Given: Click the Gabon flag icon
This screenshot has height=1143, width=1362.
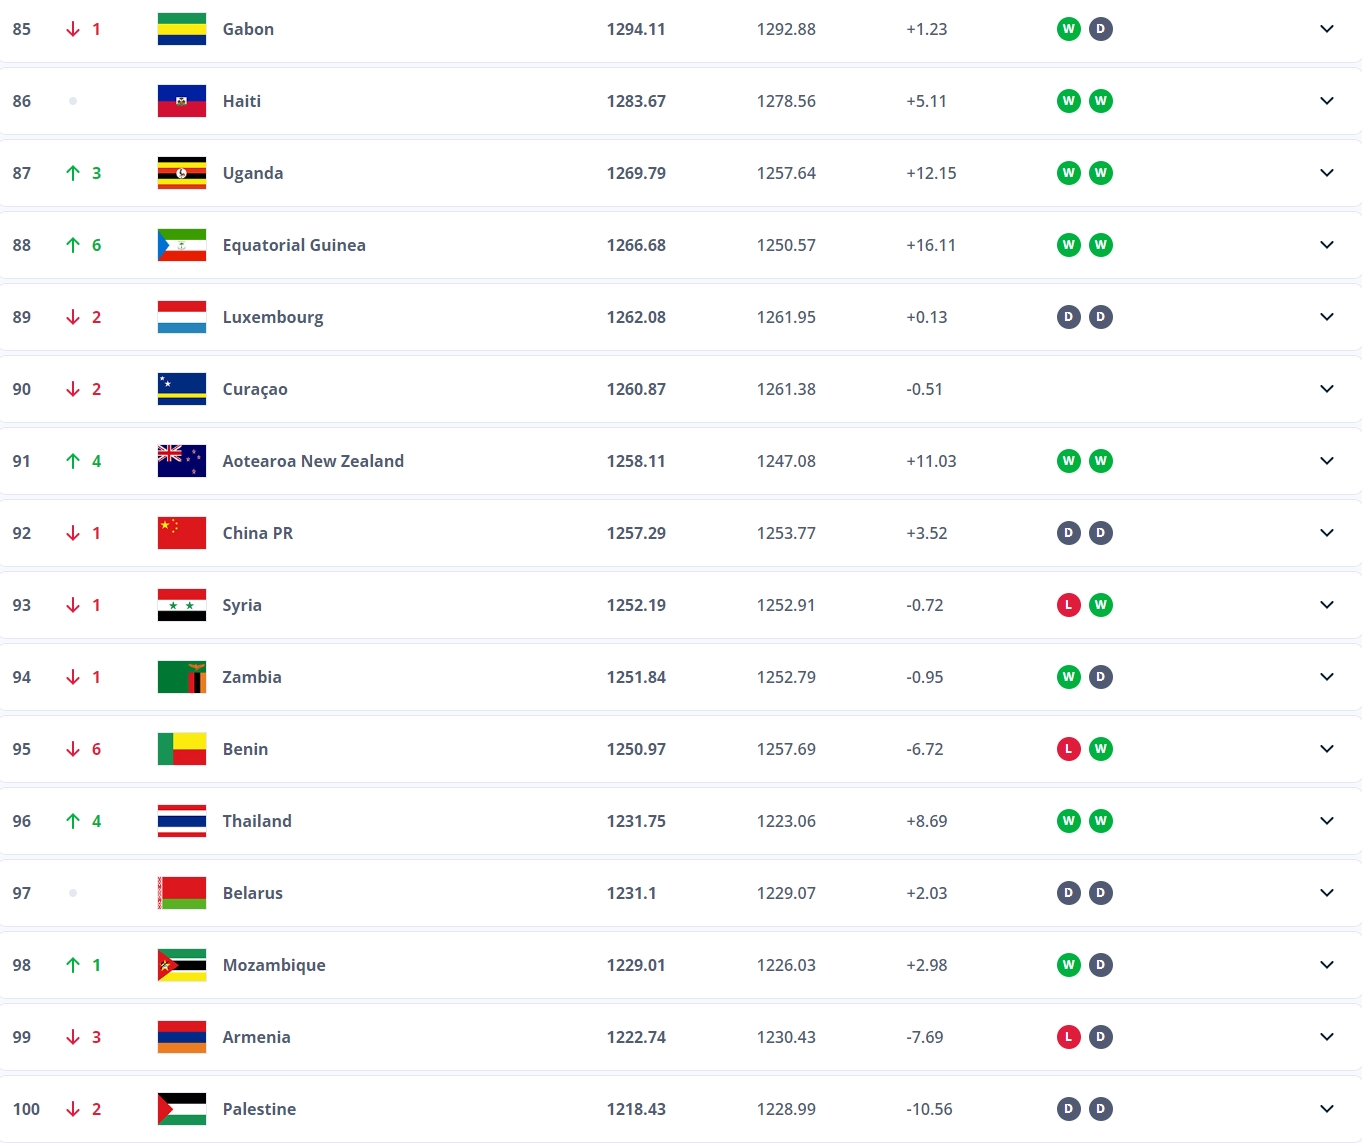Looking at the screenshot, I should pyautogui.click(x=182, y=29).
